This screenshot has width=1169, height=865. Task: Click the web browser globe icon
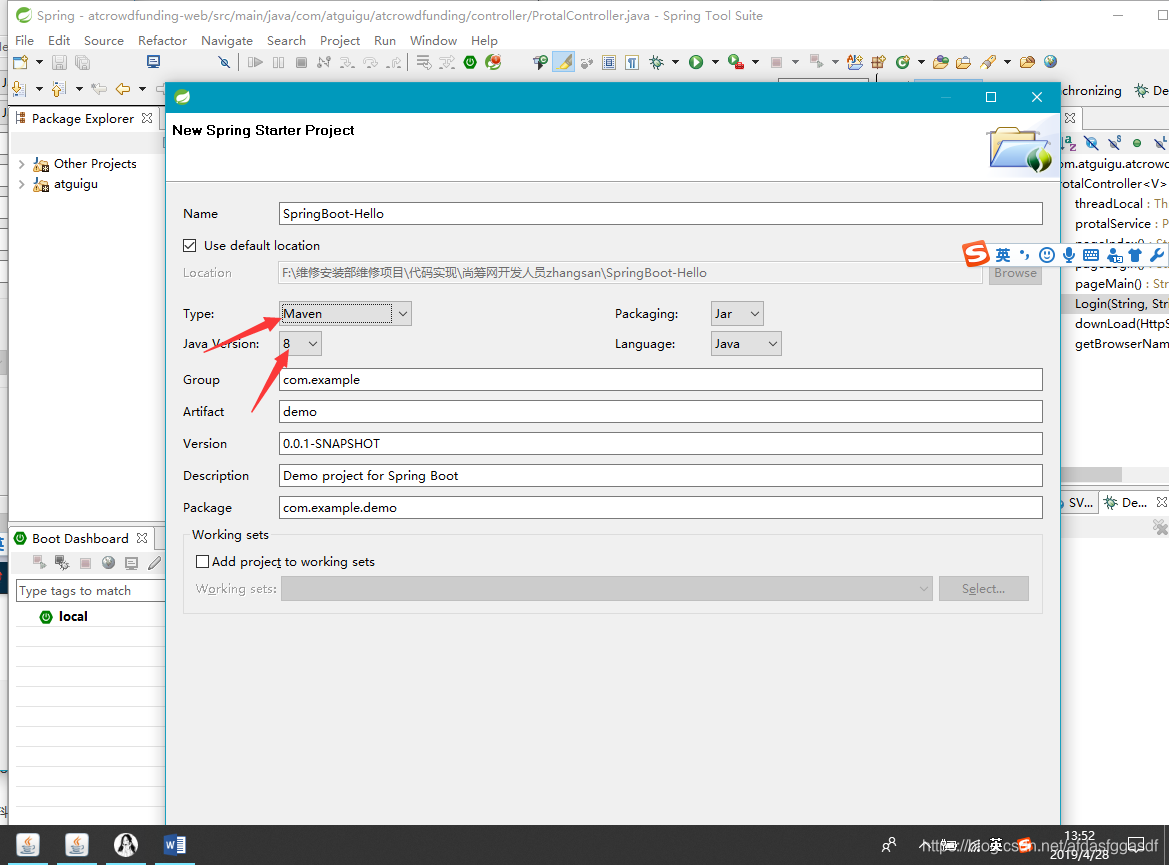tap(1050, 62)
